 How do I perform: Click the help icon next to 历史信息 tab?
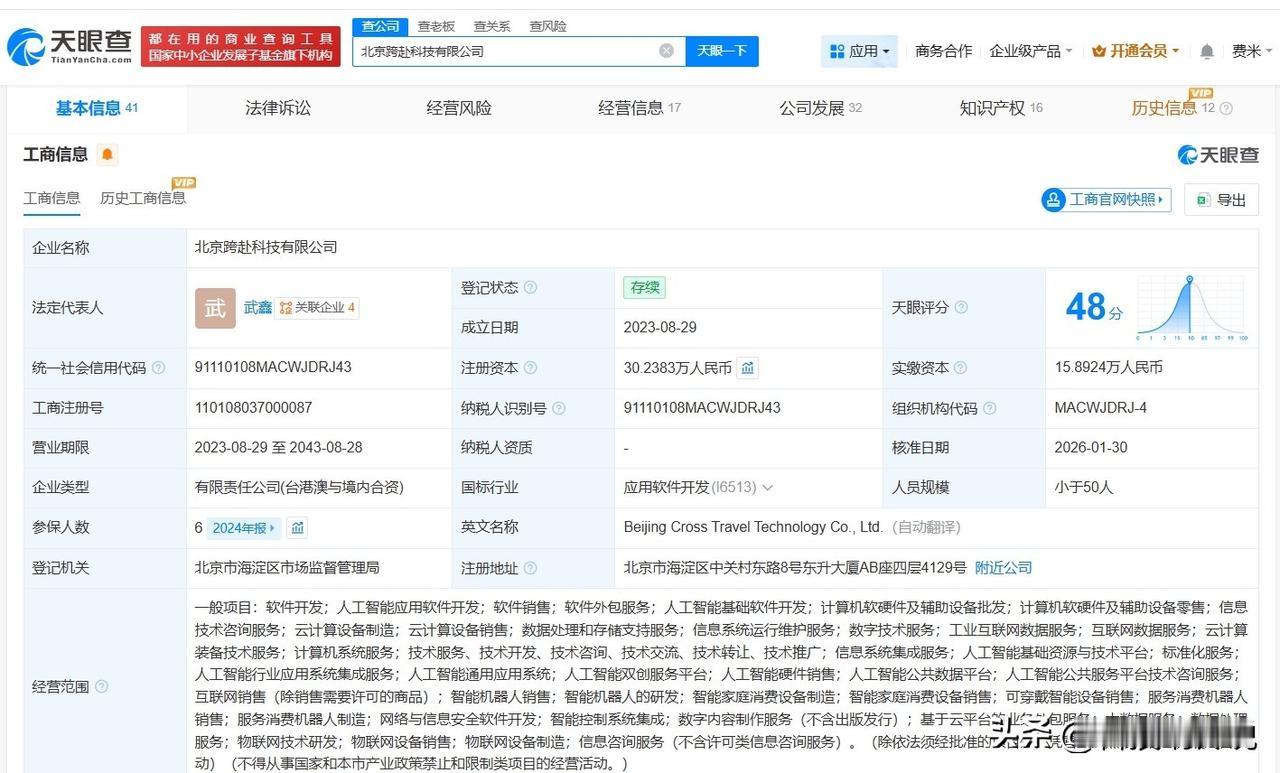[x=1226, y=109]
